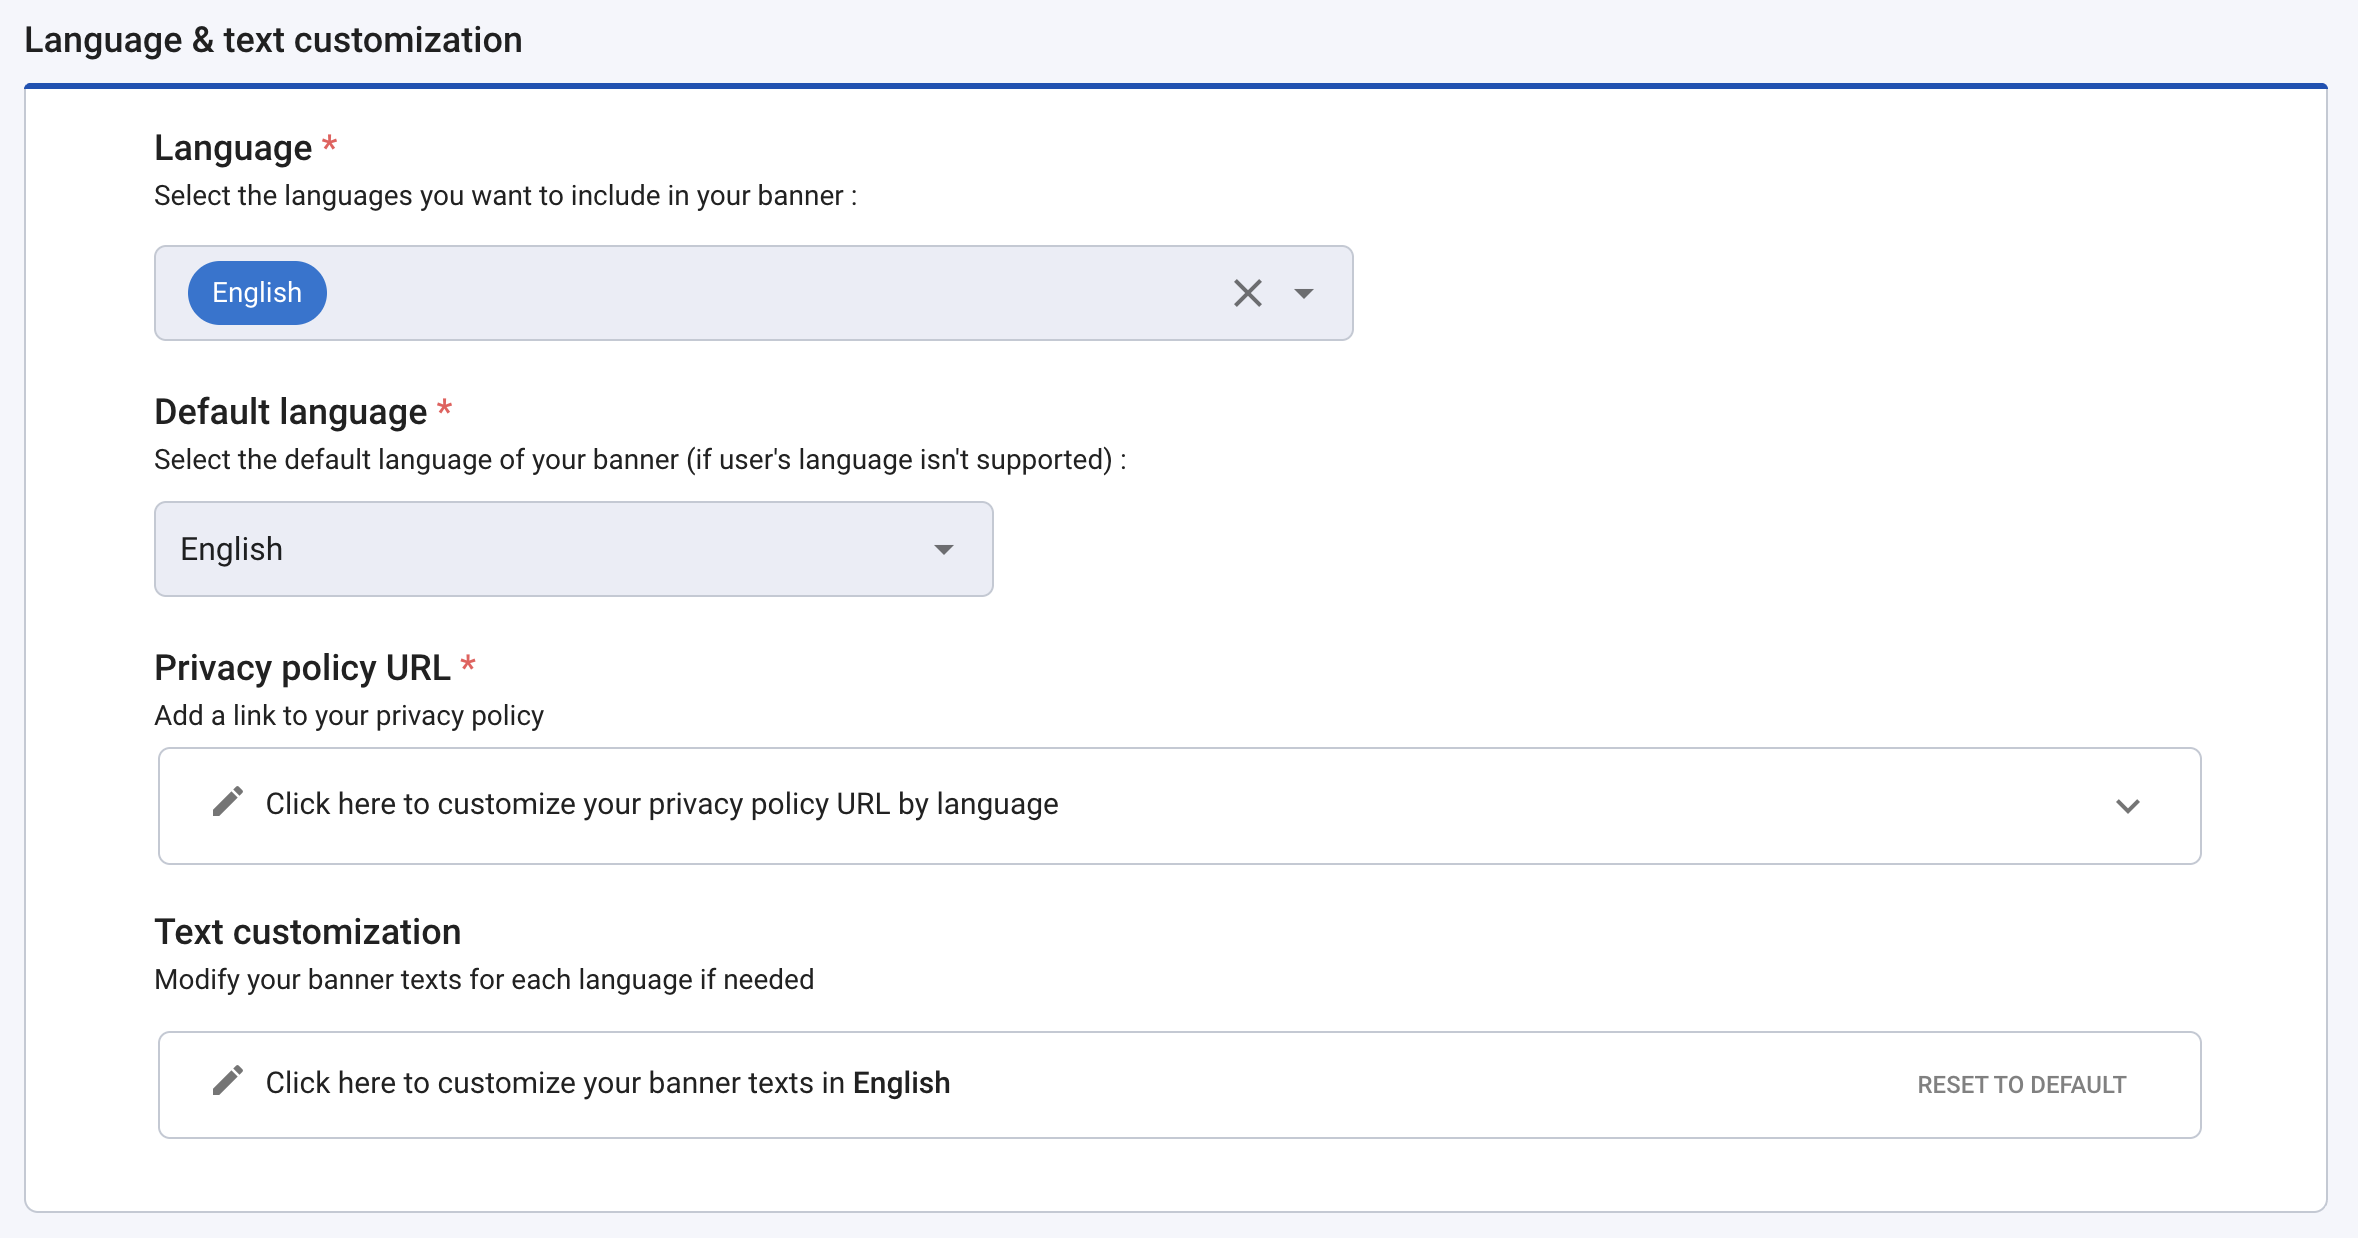Click the Language & text customization heading
Screen dimensions: 2358x1238
click(273, 39)
